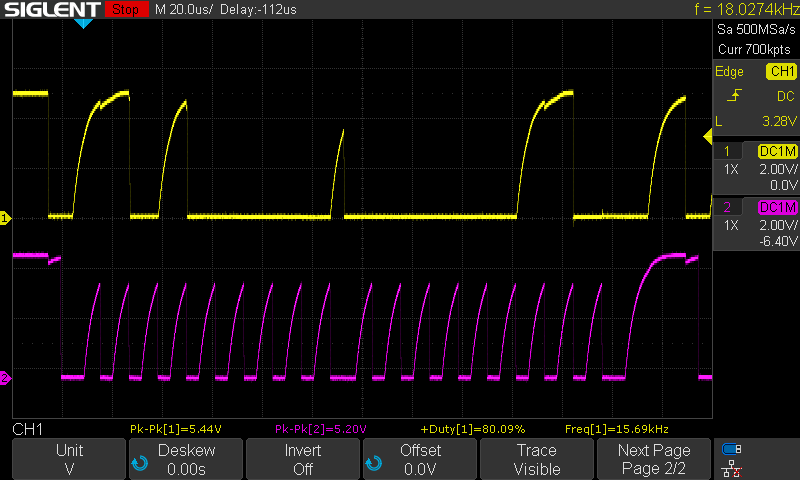
Task: Click the channel 2 ground marker
Action: [x=5, y=378]
